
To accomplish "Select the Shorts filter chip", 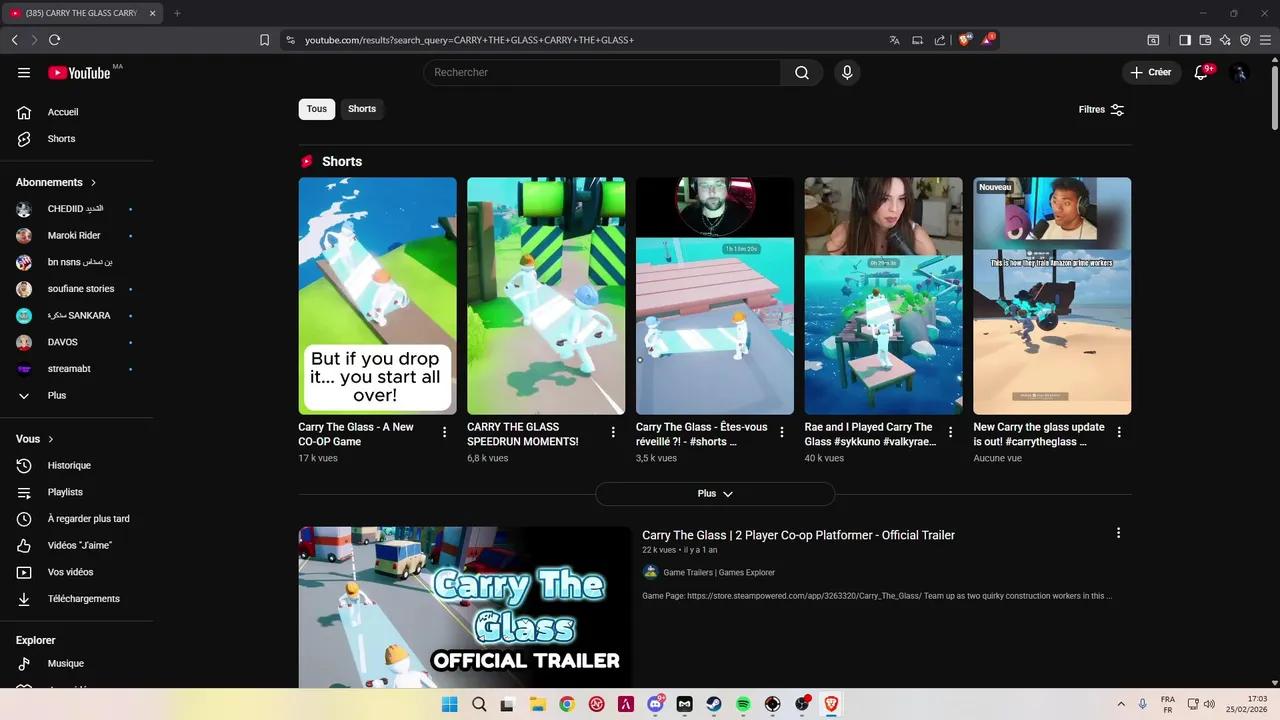I will click(x=362, y=109).
